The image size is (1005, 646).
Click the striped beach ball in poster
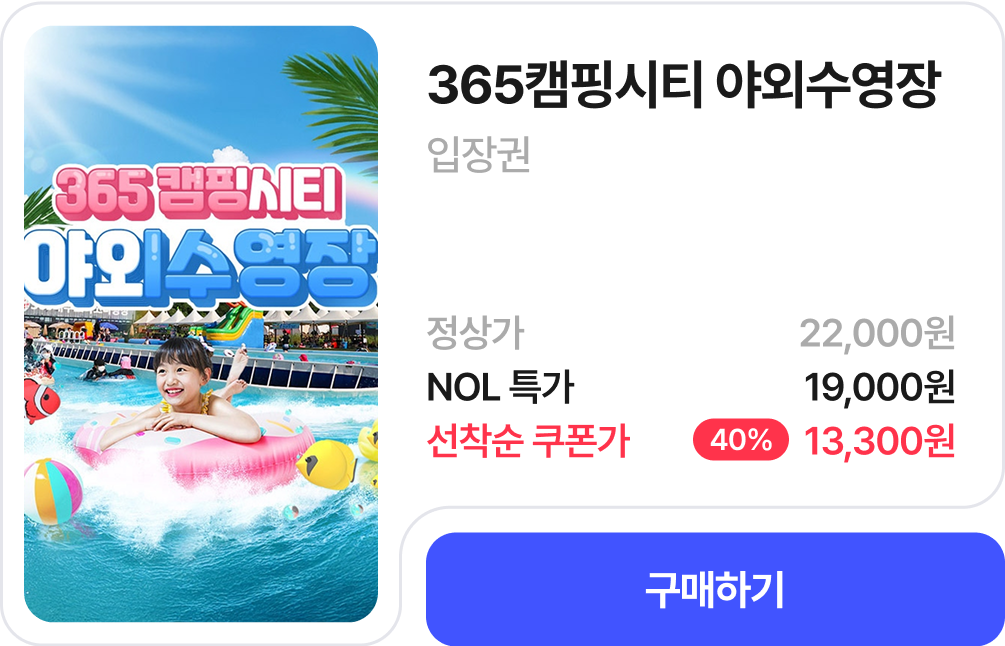[53, 491]
